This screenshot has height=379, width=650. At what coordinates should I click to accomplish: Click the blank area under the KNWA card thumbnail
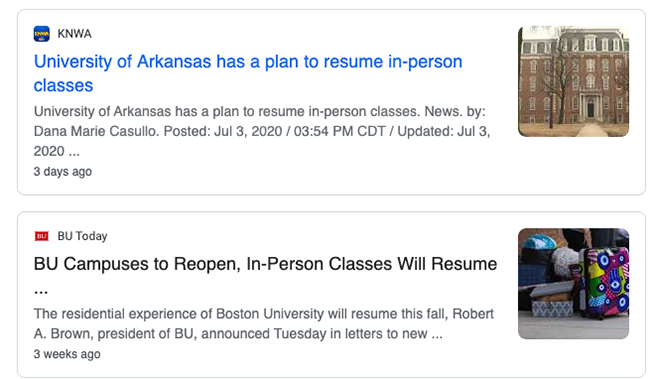[573, 165]
